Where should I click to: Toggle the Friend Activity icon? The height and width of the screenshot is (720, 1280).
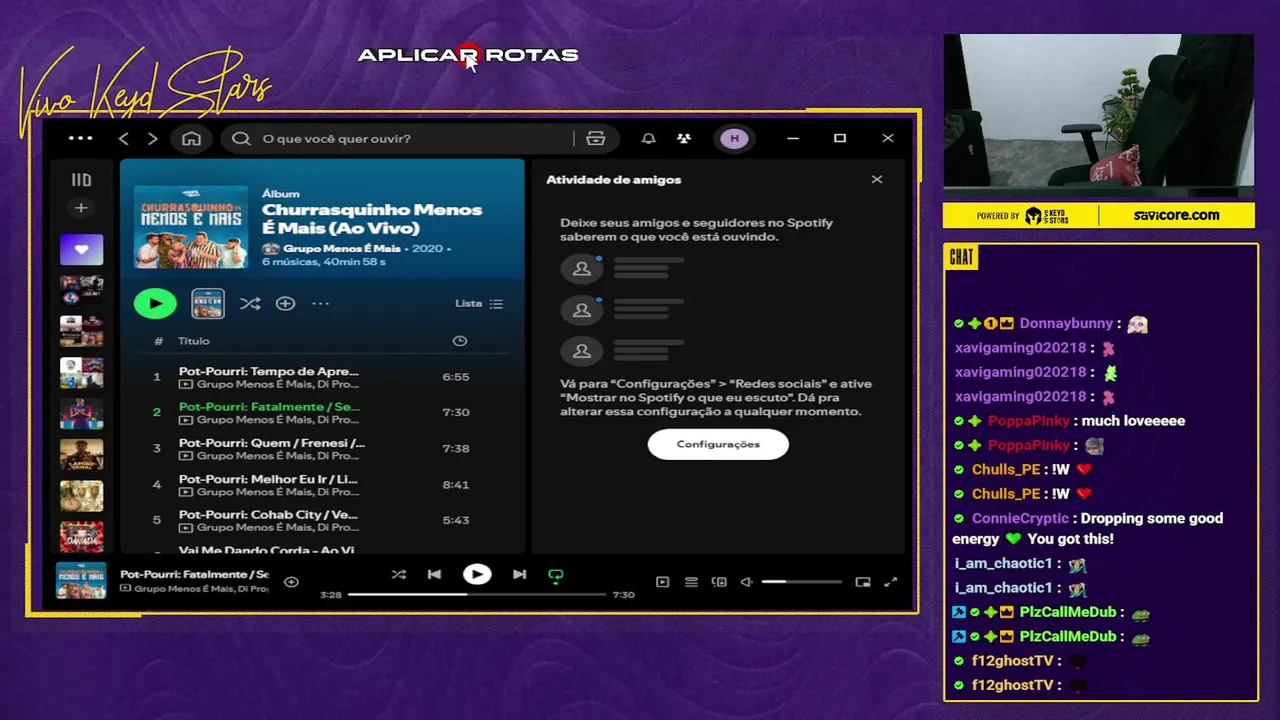tap(683, 139)
